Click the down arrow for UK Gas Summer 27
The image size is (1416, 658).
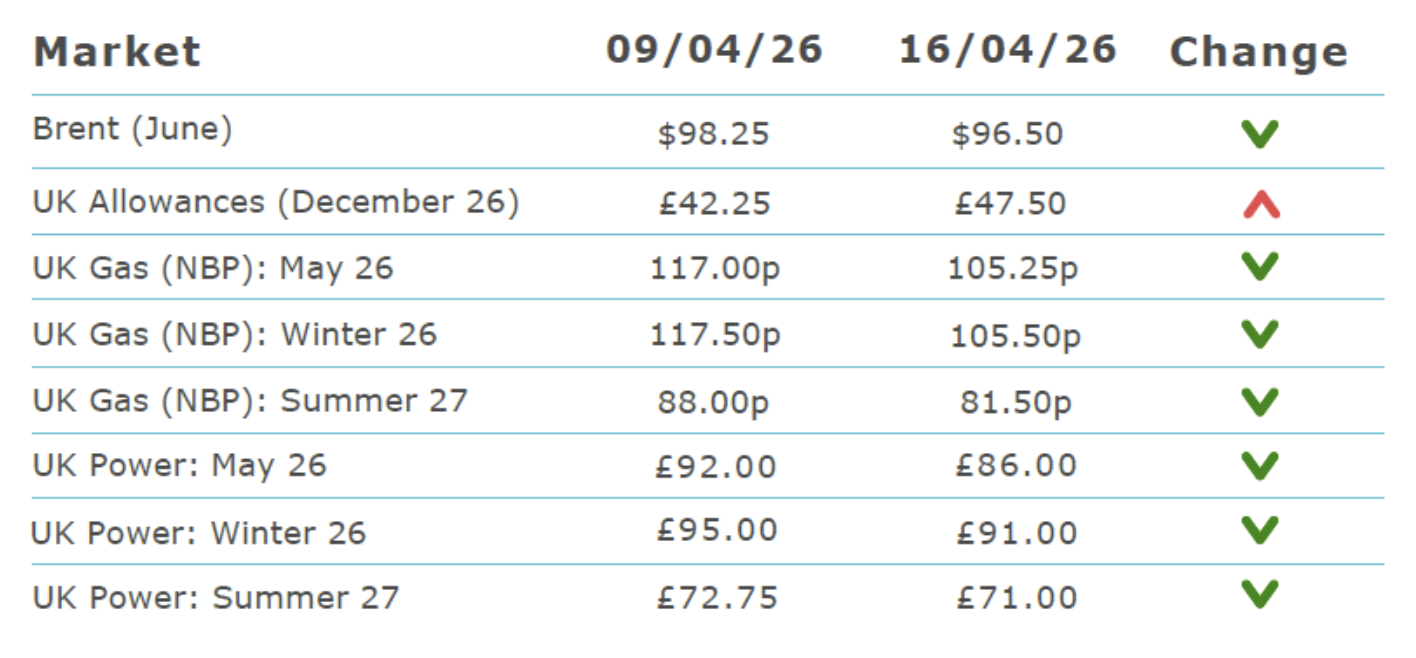coord(1260,401)
